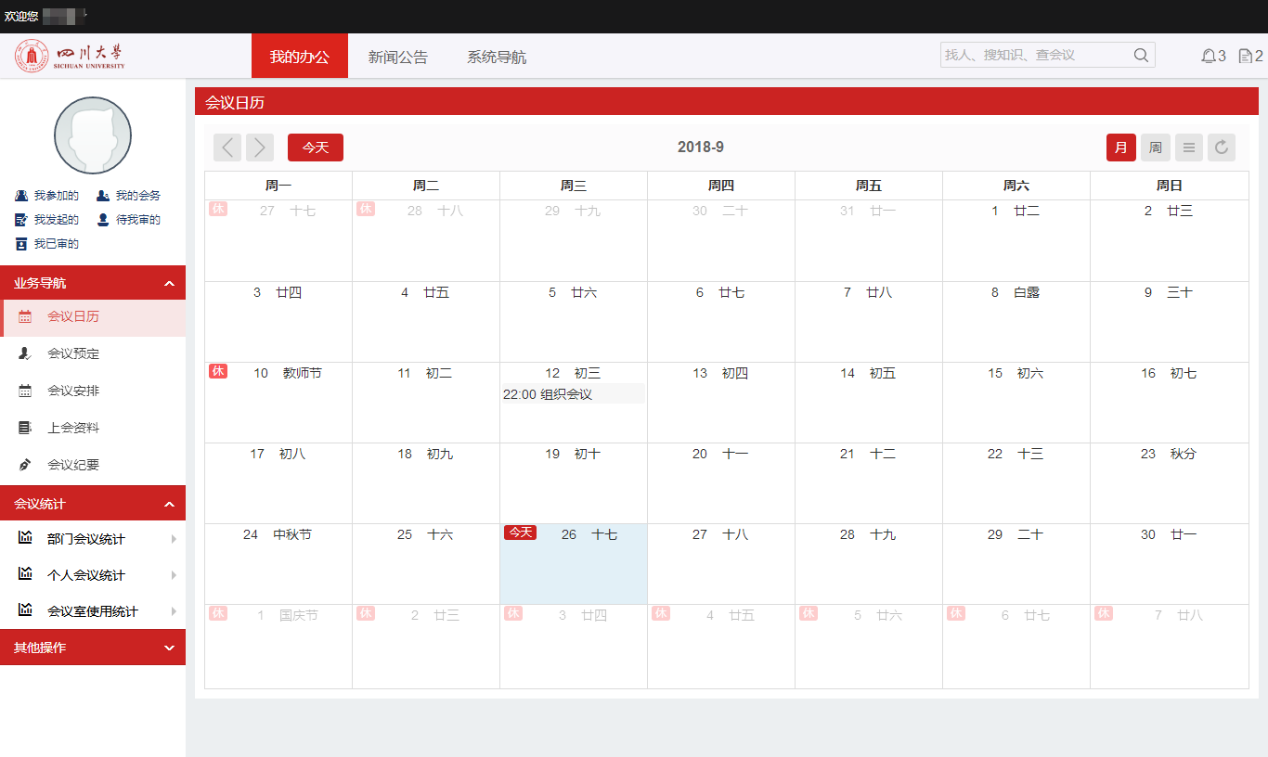The width and height of the screenshot is (1268, 757).
Task: Click the 我发起的 icon
Action: (22, 220)
